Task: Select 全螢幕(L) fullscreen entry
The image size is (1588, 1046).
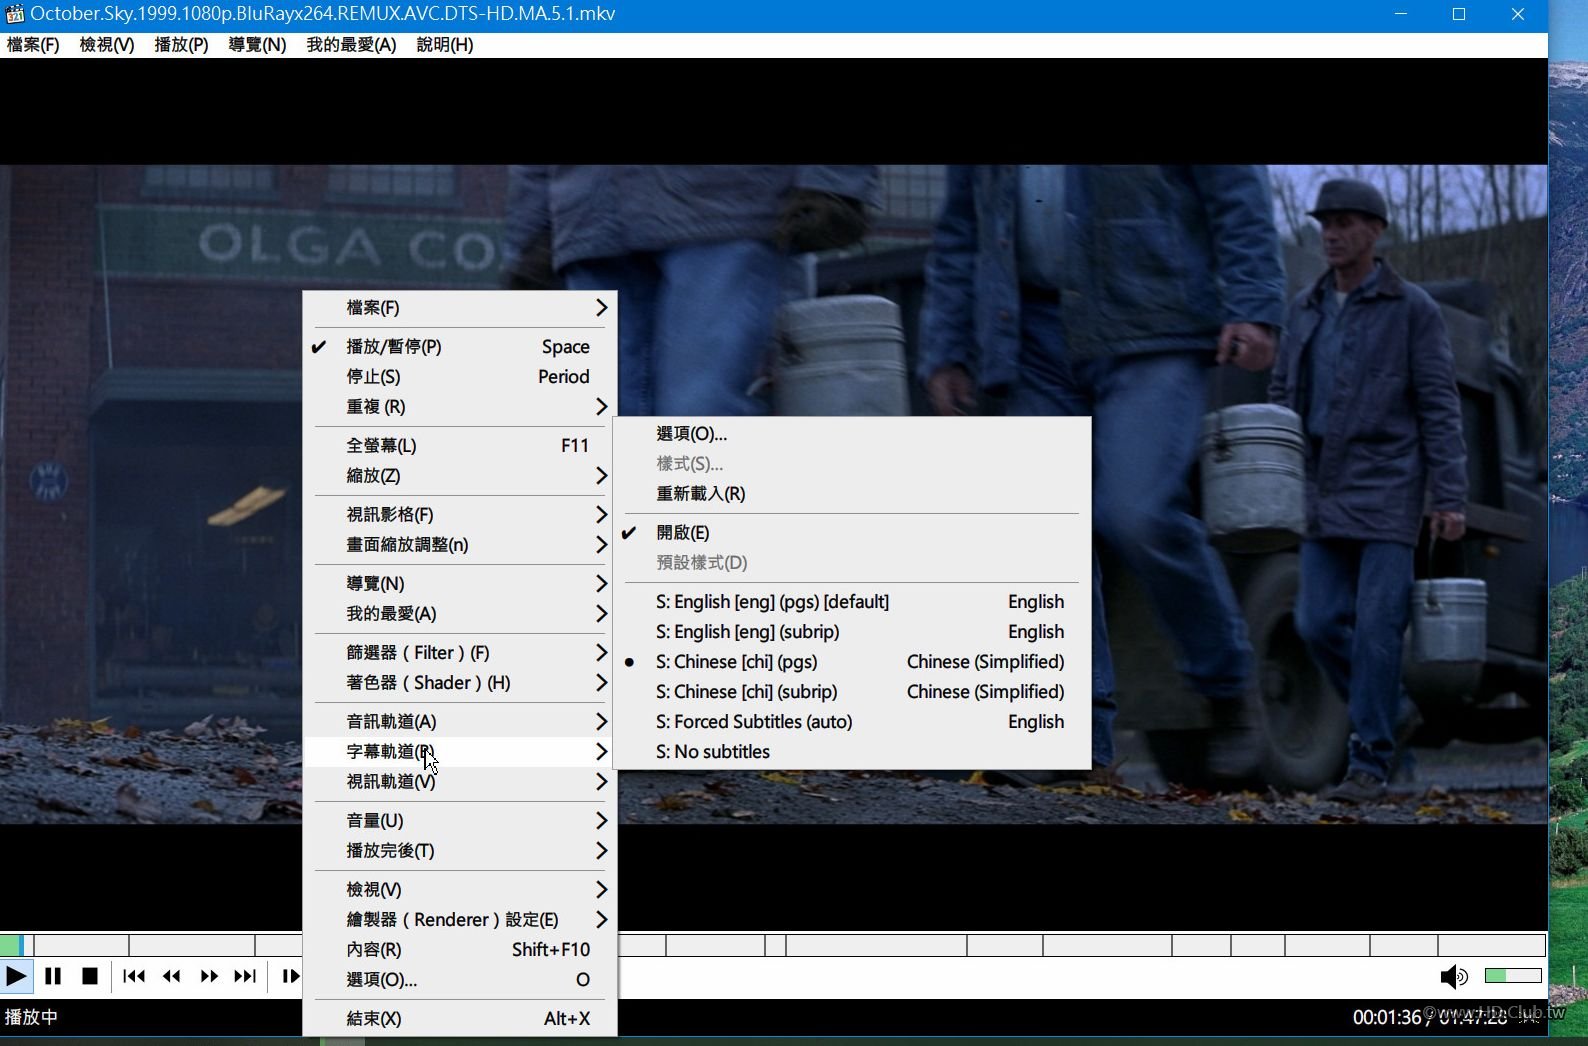Action: [x=460, y=446]
